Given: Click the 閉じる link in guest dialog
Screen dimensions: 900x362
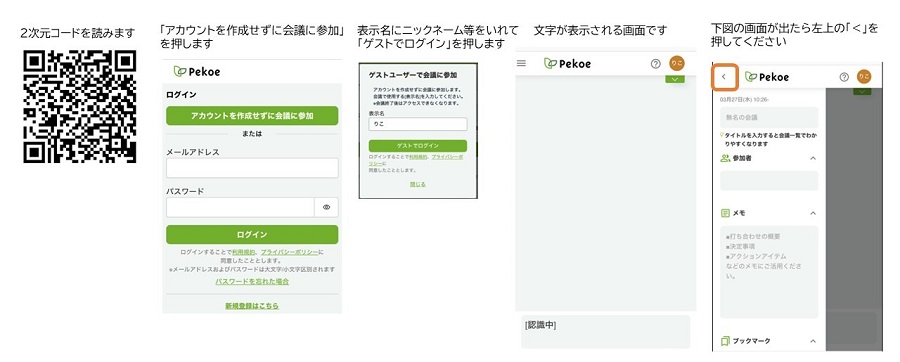Looking at the screenshot, I should [x=418, y=184].
